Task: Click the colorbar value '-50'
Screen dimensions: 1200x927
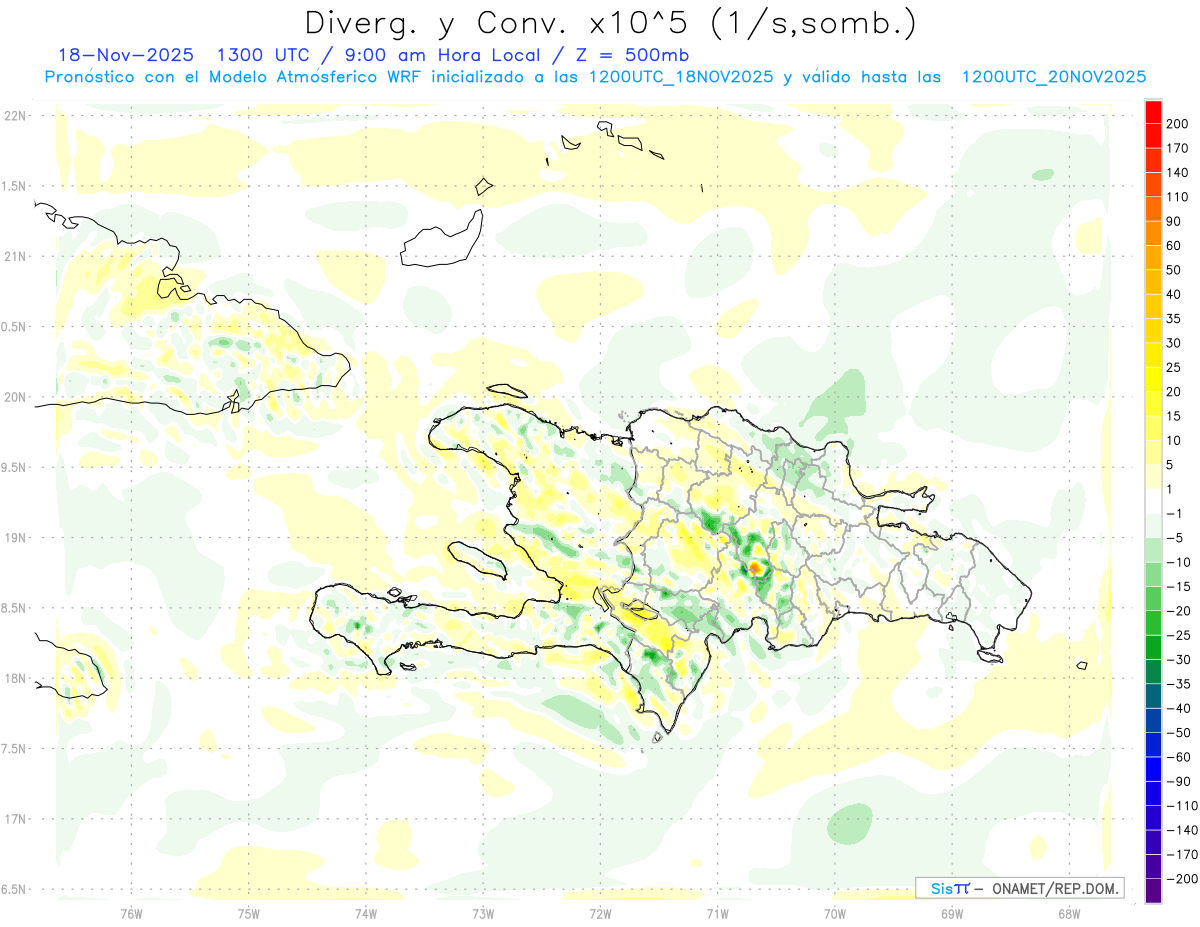Action: pos(1180,732)
